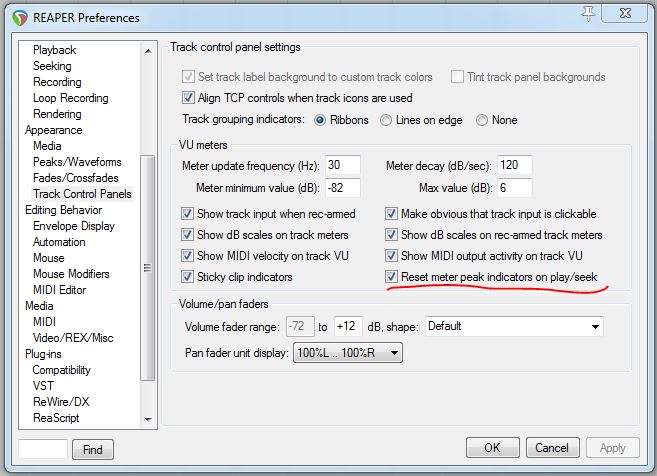Select Envelope Display in the tree
The image size is (657, 476).
(x=74, y=226)
